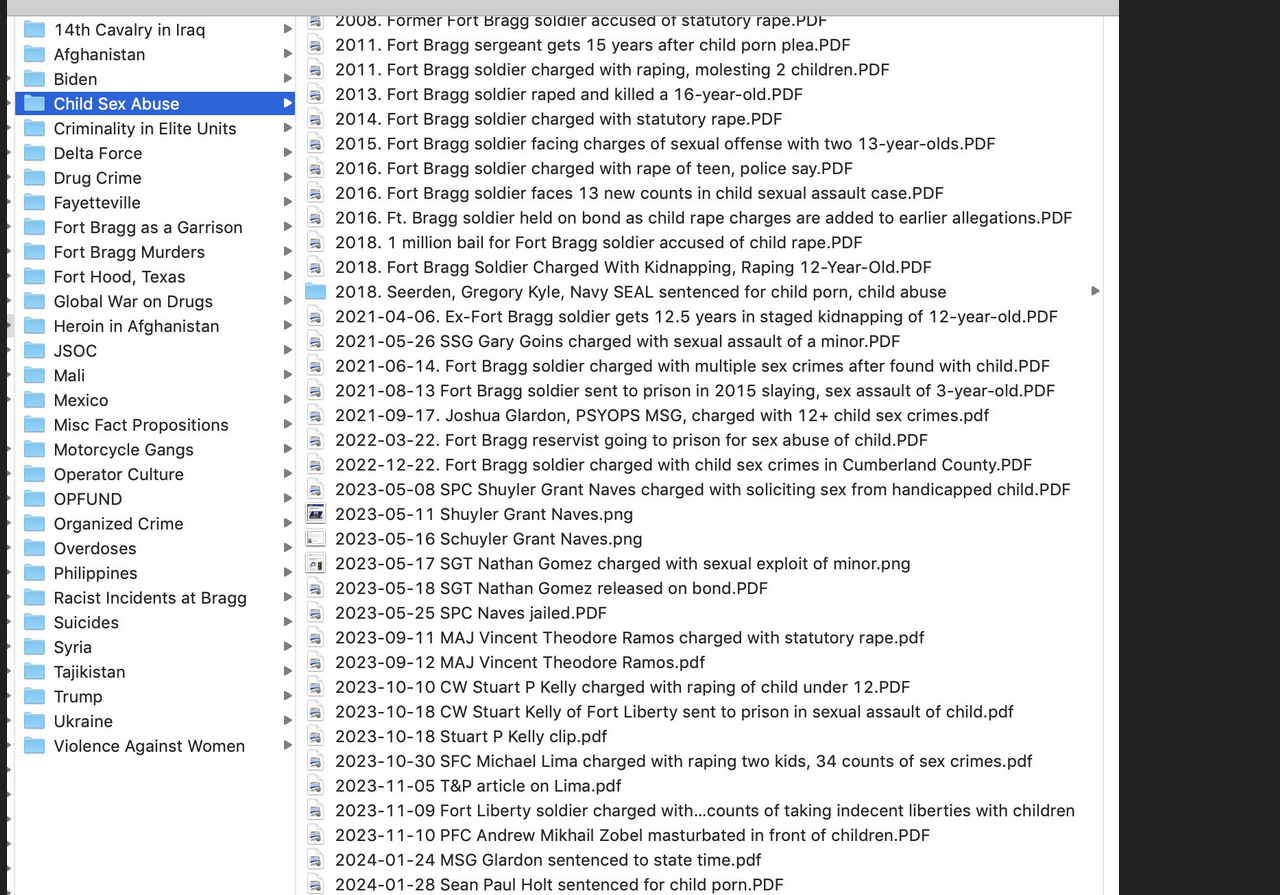Click the PDF icon for 2023-05-25 SPC Naves jailed
Viewport: 1280px width, 895px height.
(x=315, y=613)
